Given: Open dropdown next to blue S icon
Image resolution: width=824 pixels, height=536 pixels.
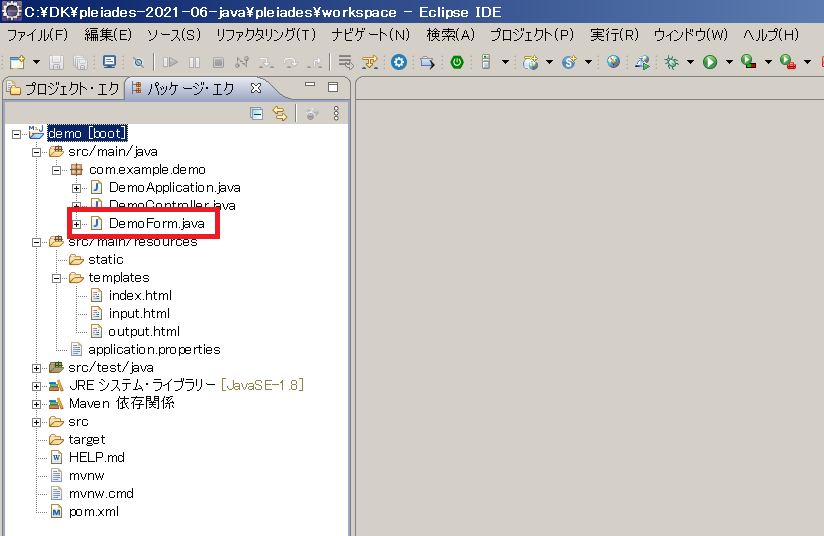Looking at the screenshot, I should click(x=588, y=62).
